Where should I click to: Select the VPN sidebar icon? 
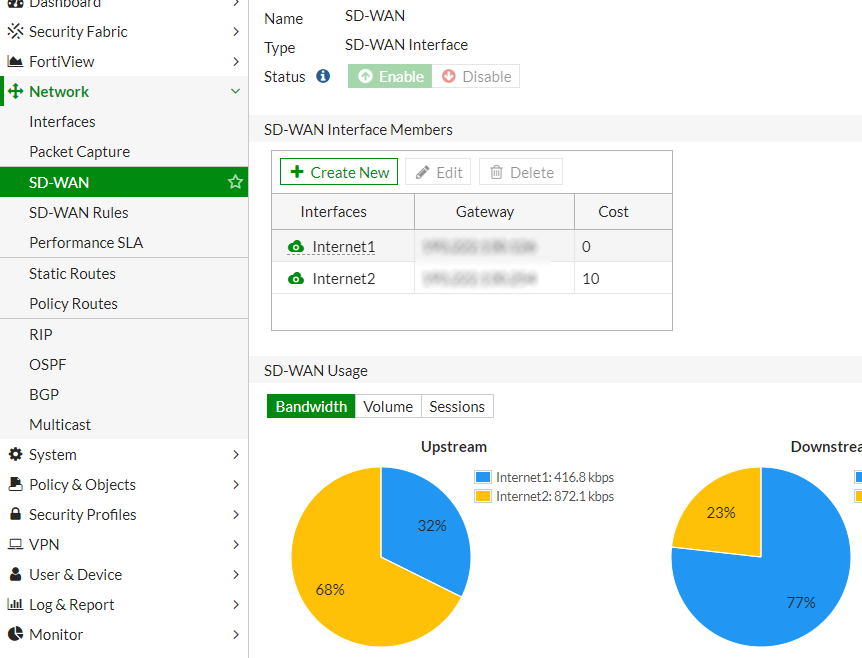[x=16, y=544]
